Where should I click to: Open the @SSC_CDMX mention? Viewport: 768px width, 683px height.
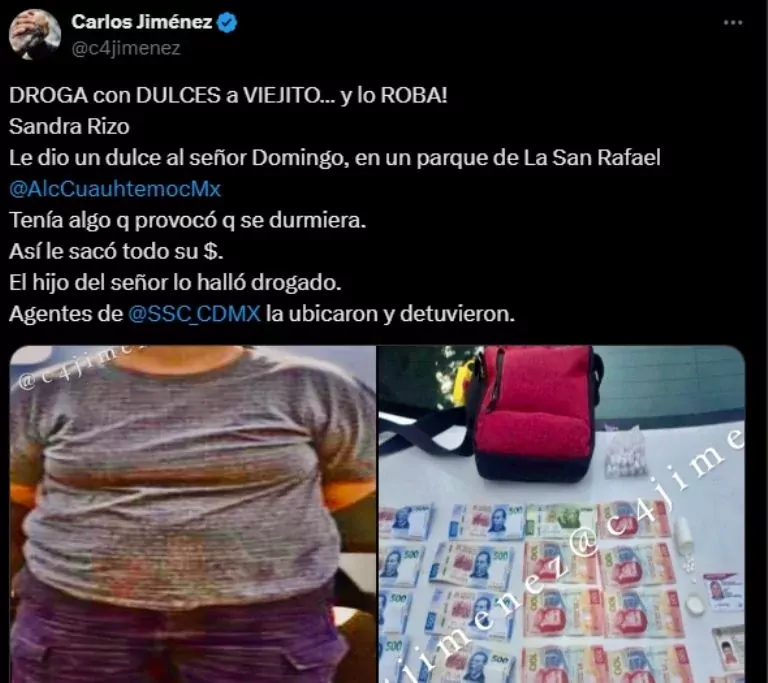194,314
